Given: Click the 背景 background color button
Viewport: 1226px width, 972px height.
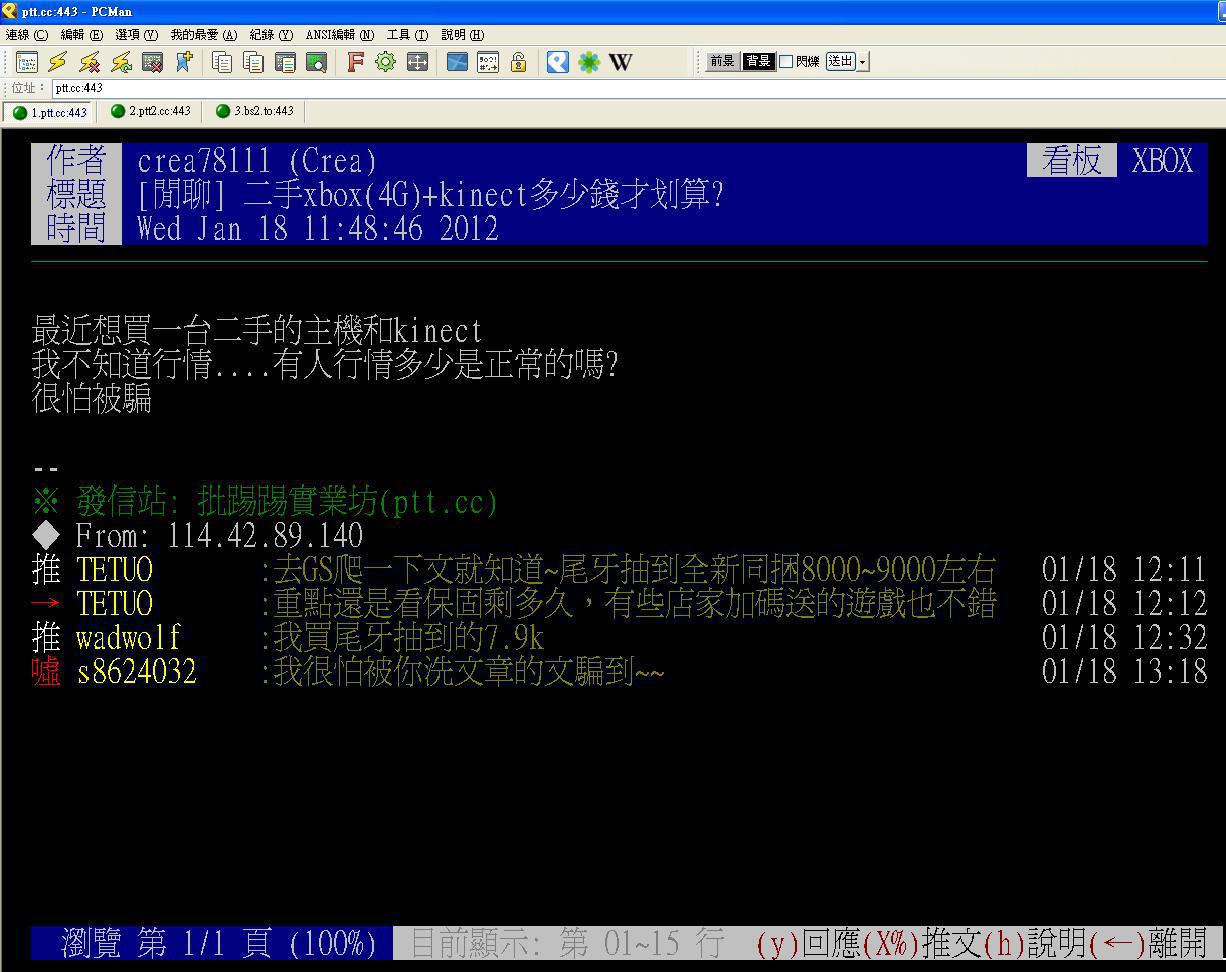Looking at the screenshot, I should click(758, 62).
